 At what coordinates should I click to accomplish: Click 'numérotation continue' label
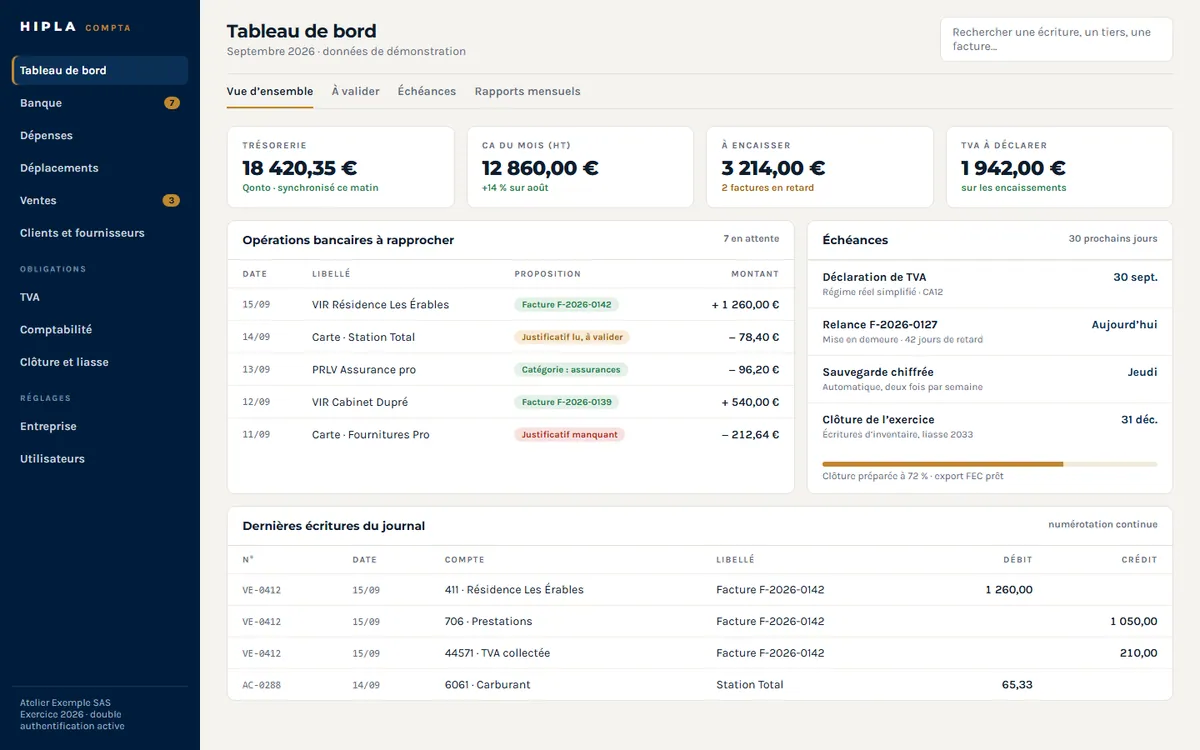(x=1103, y=524)
